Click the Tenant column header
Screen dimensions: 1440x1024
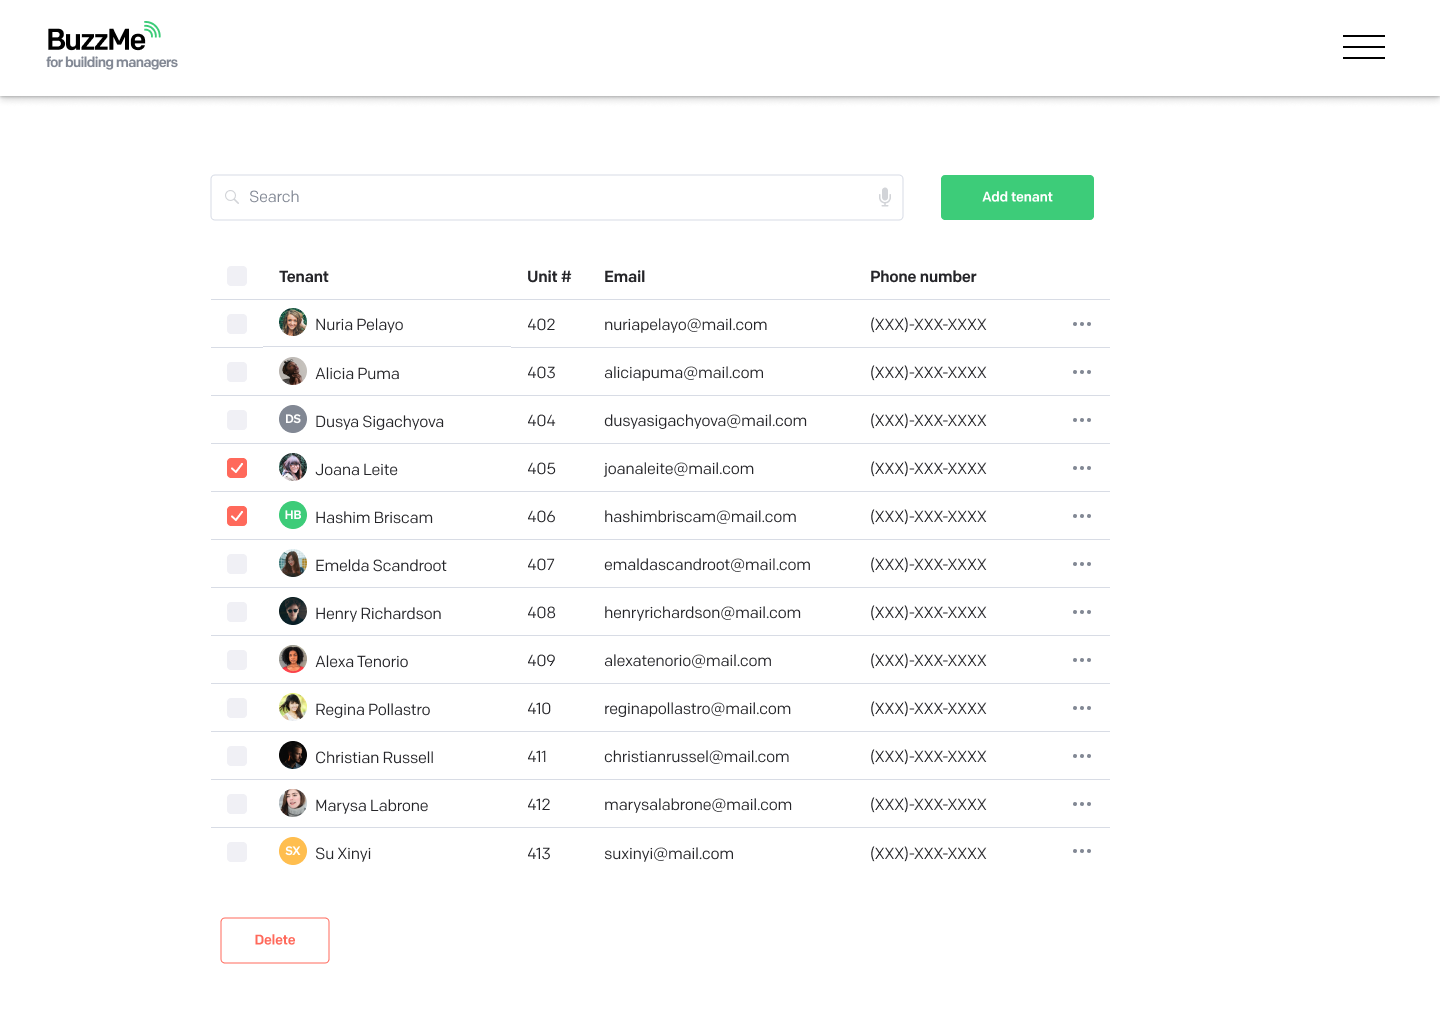[304, 277]
